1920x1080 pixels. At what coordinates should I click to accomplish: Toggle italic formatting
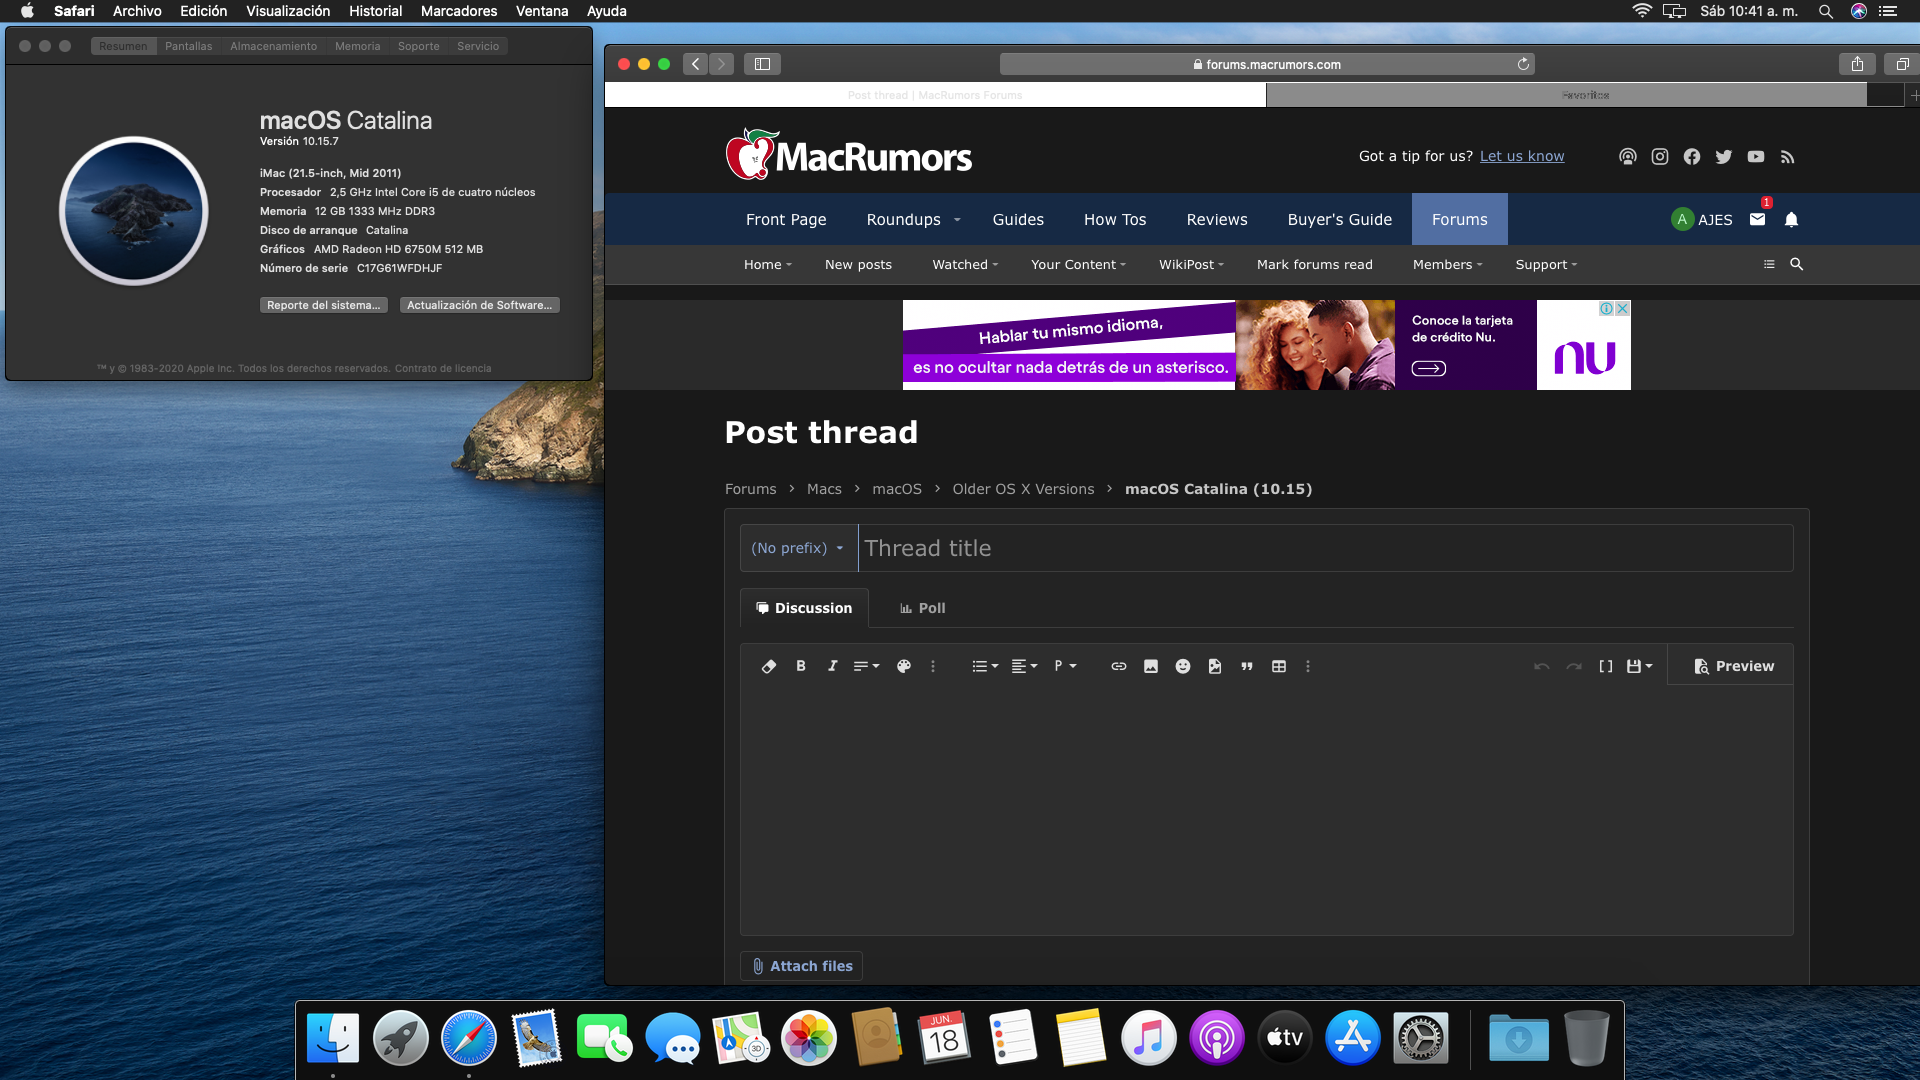[x=832, y=666]
